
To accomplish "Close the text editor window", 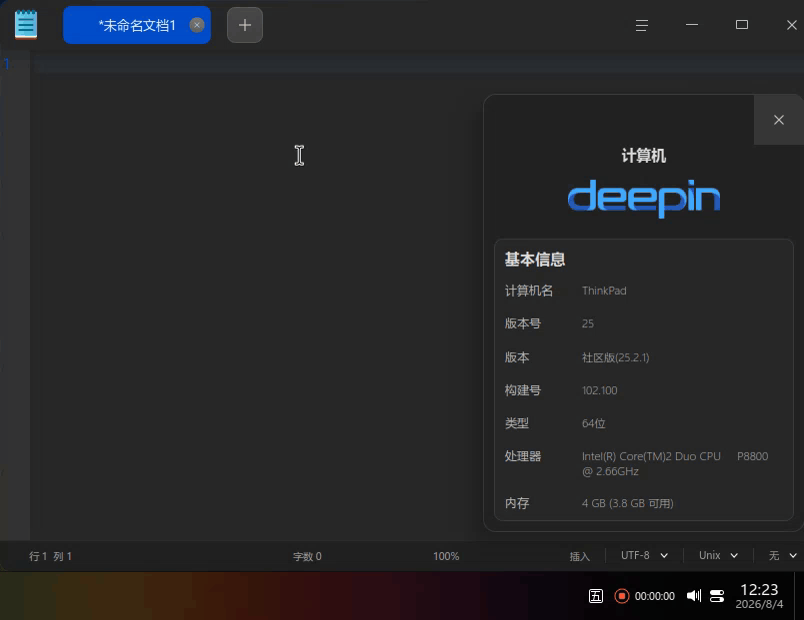I will click(x=791, y=25).
